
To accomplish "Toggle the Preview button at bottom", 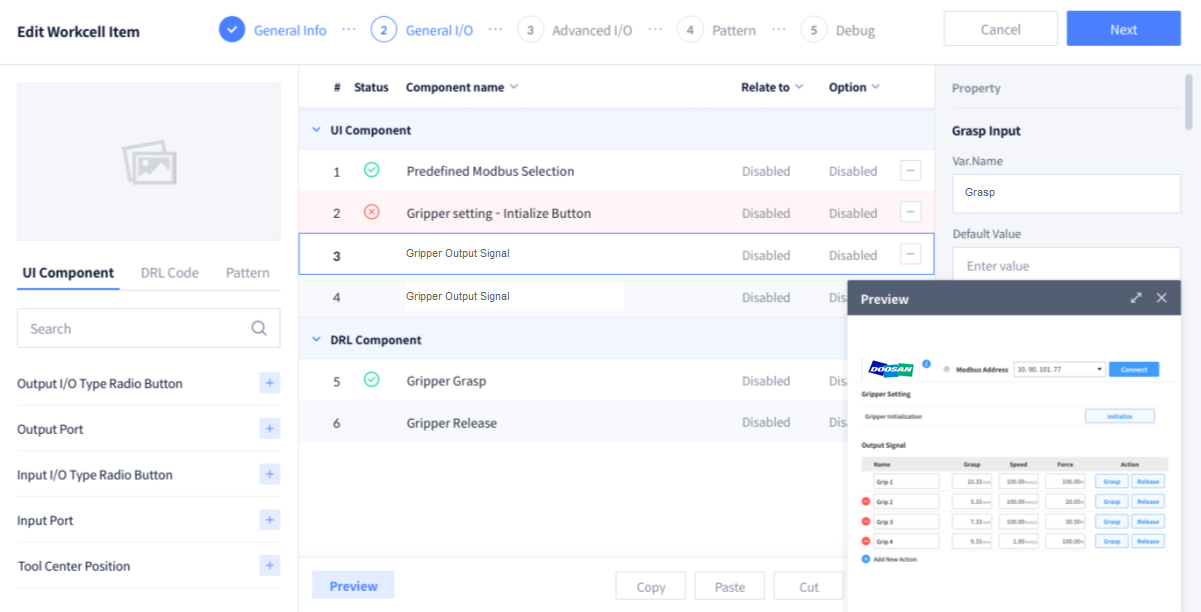I will pyautogui.click(x=353, y=586).
